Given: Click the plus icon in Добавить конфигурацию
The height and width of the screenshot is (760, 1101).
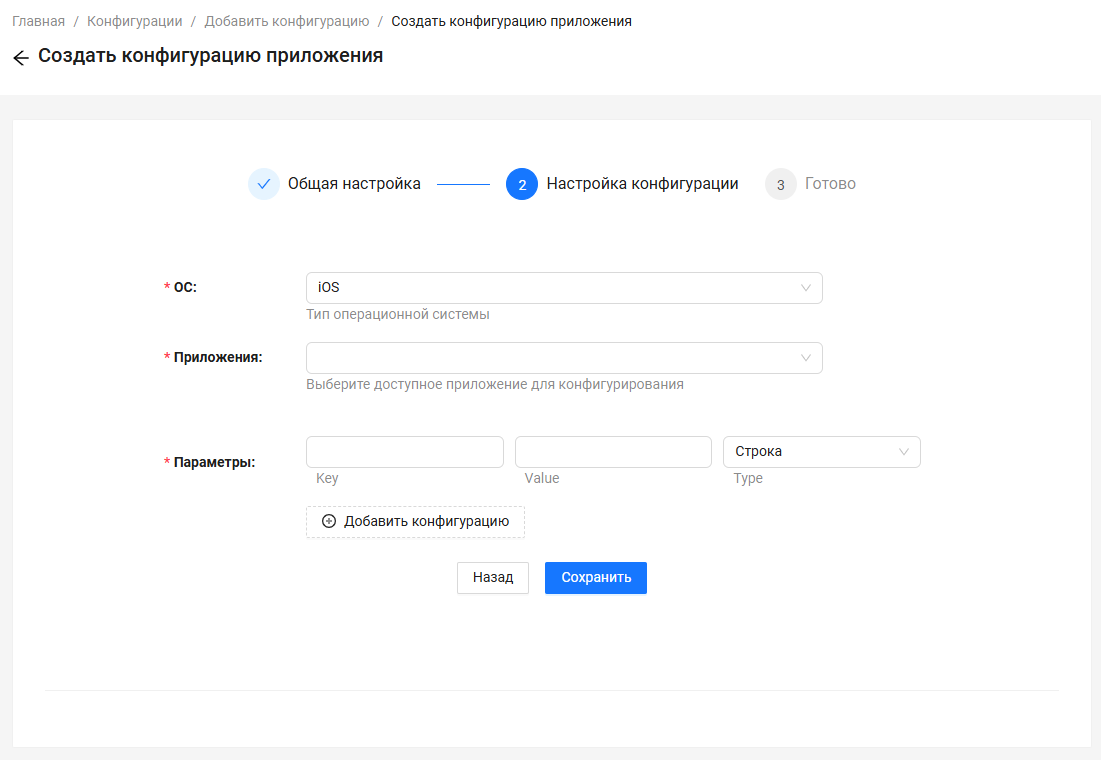Looking at the screenshot, I should coord(329,521).
